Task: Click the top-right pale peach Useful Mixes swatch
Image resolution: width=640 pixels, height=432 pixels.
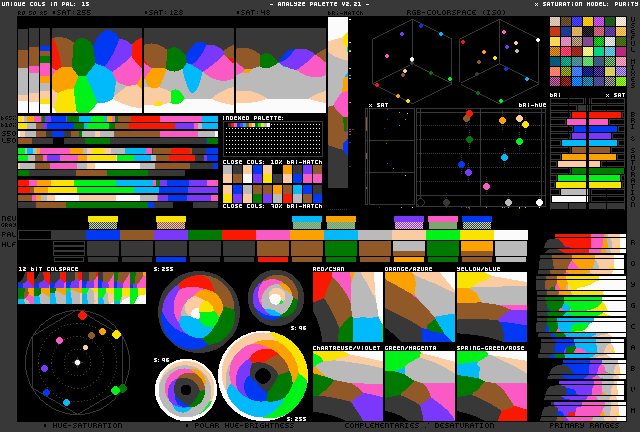Action: coord(621,22)
